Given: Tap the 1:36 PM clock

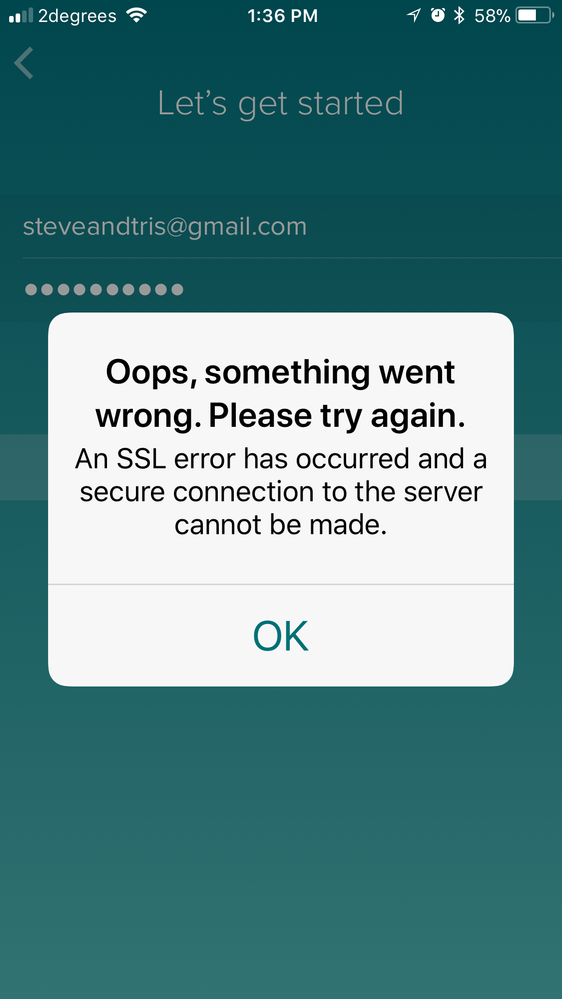Looking at the screenshot, I should 282,16.
